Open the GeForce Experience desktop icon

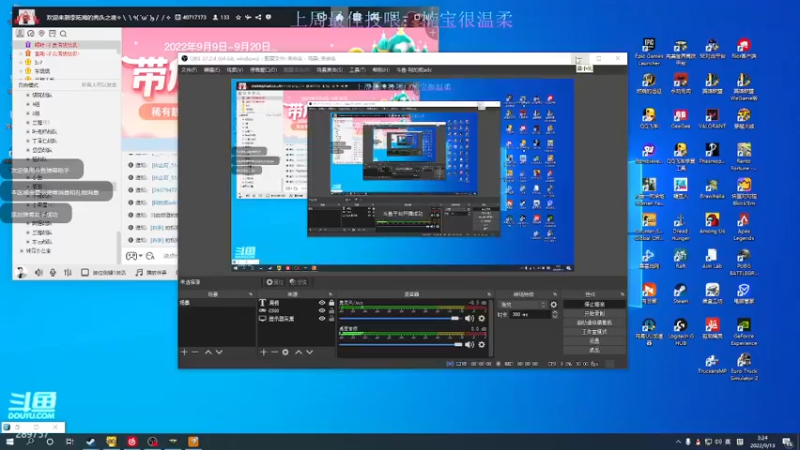(743, 332)
